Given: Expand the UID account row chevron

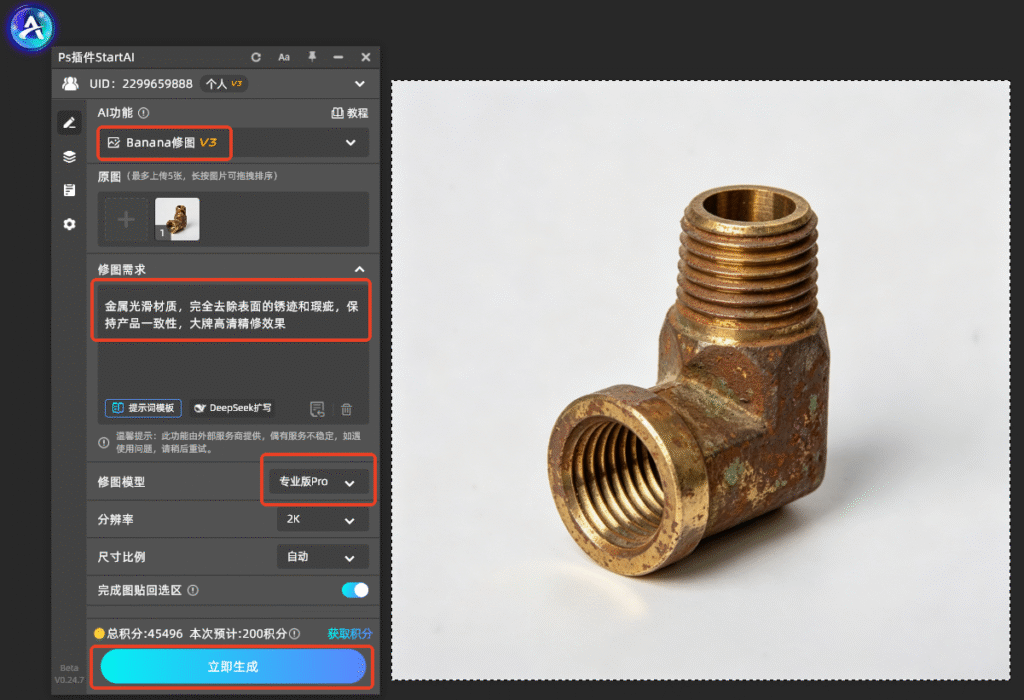Looking at the screenshot, I should [360, 84].
